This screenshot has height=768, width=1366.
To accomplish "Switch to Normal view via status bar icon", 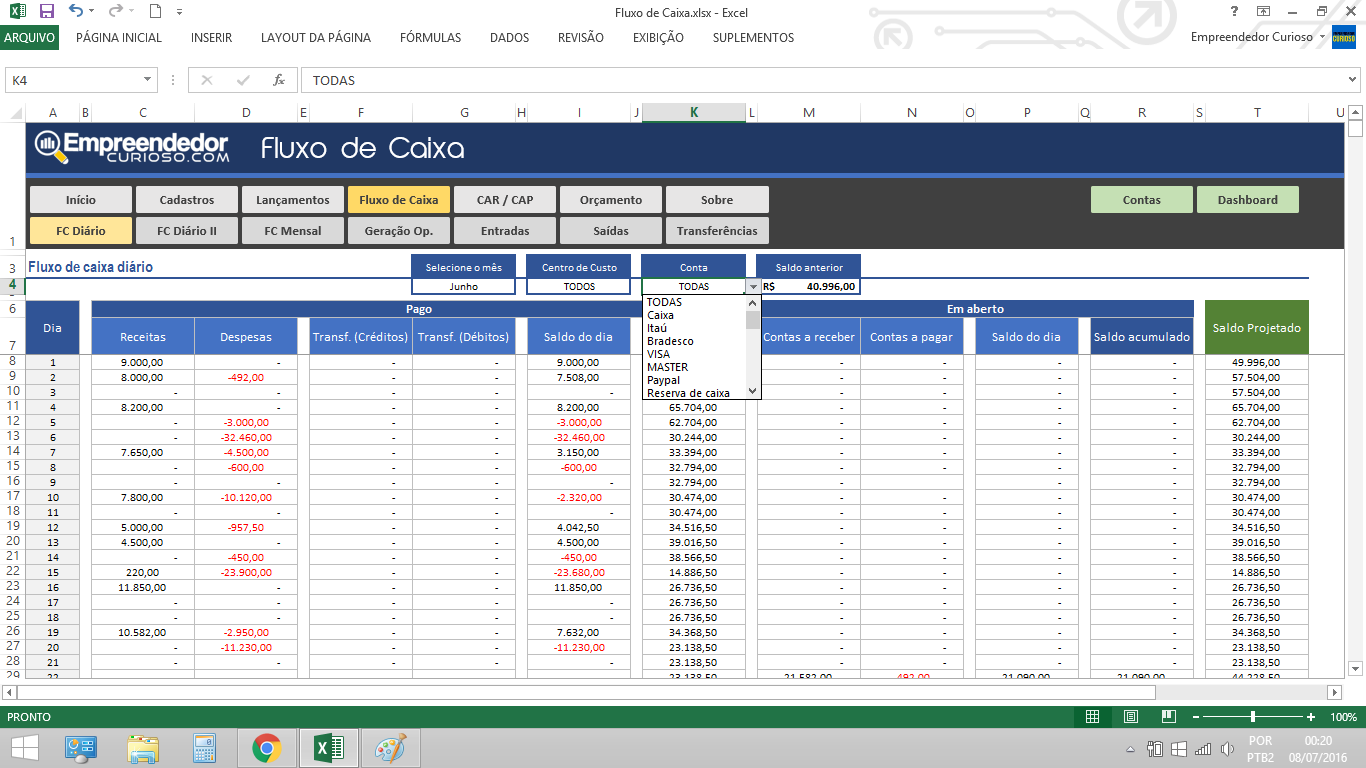I will click(1093, 716).
